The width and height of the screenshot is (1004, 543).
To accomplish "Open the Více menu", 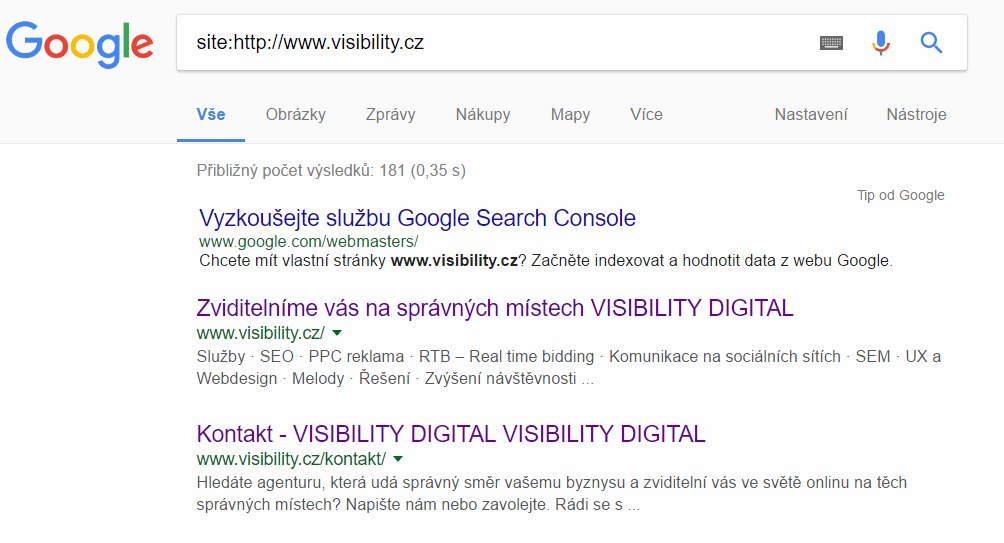I will (x=646, y=114).
